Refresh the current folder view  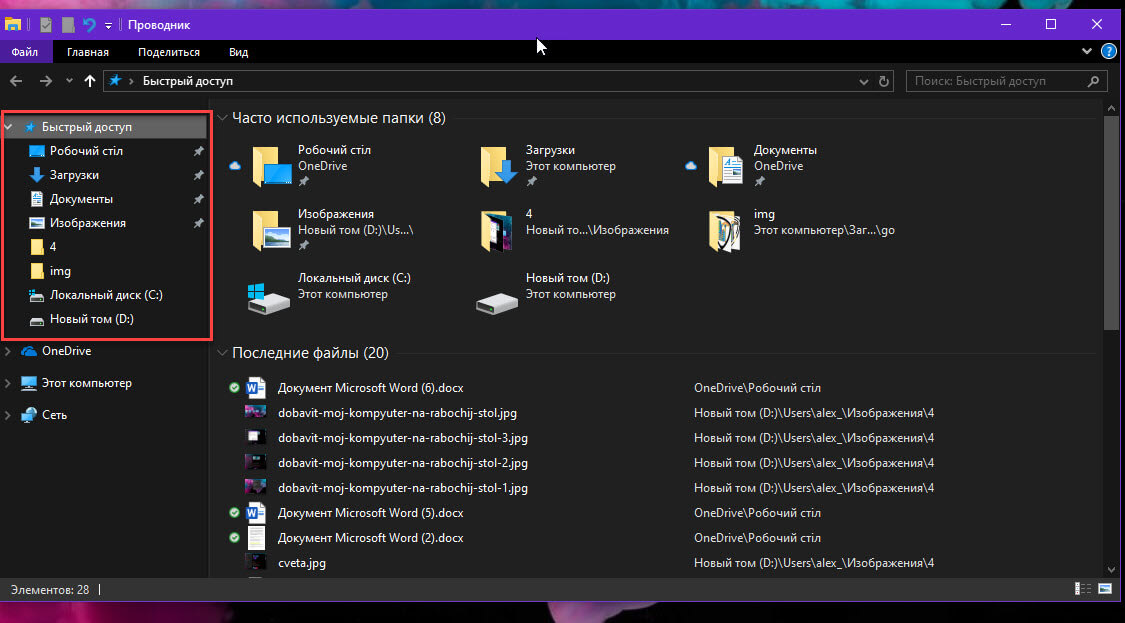pos(884,81)
